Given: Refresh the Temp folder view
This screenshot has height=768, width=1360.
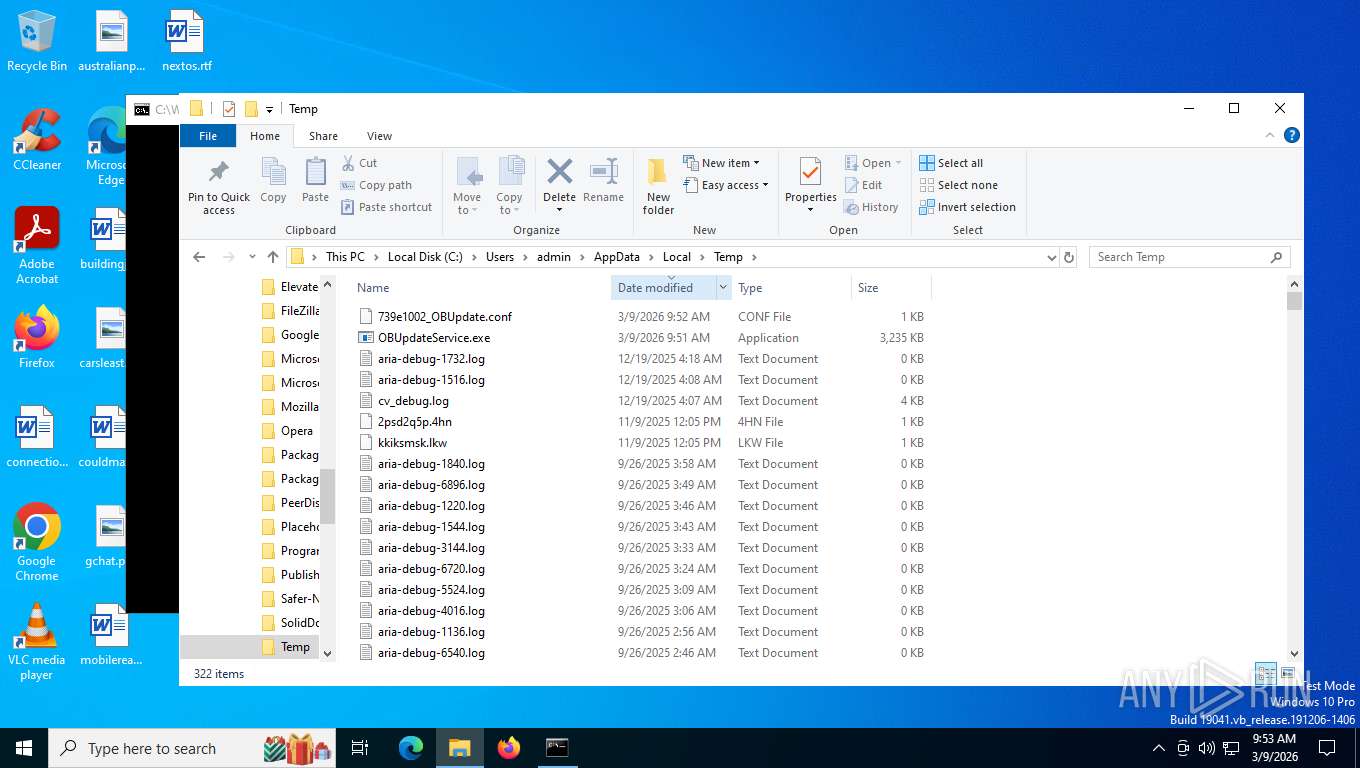Looking at the screenshot, I should pyautogui.click(x=1069, y=257).
